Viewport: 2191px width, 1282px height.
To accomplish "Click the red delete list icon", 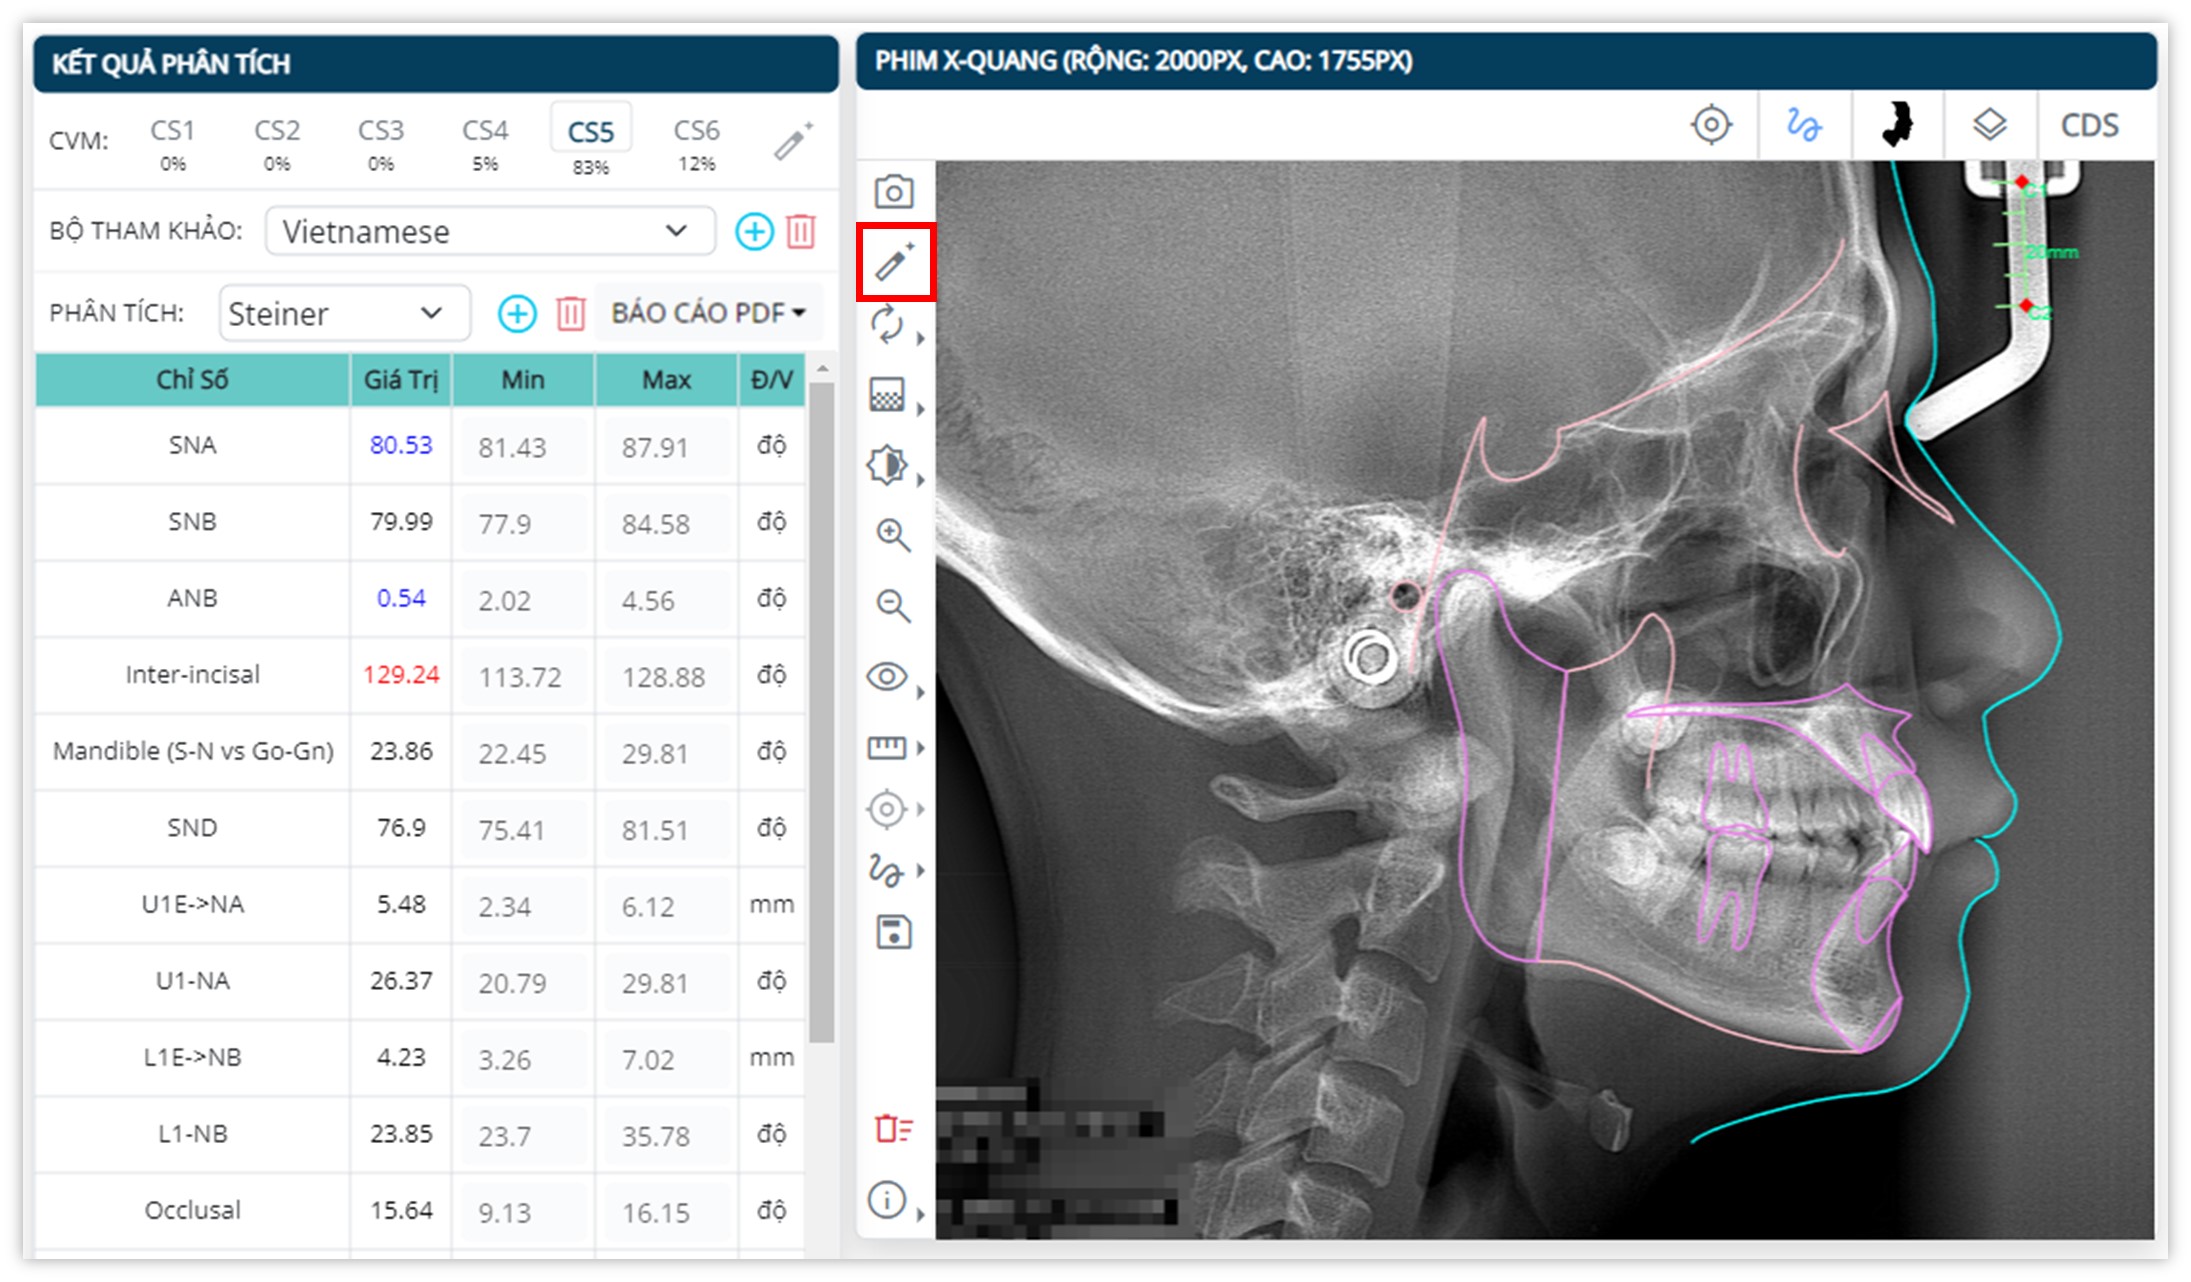I will tap(893, 1129).
